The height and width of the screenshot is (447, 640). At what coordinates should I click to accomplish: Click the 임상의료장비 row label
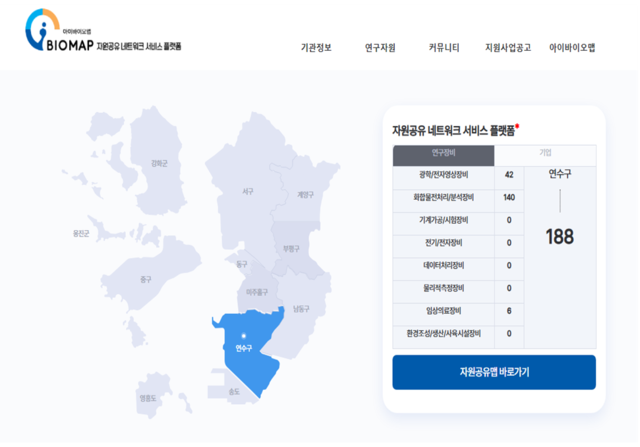pyautogui.click(x=443, y=311)
